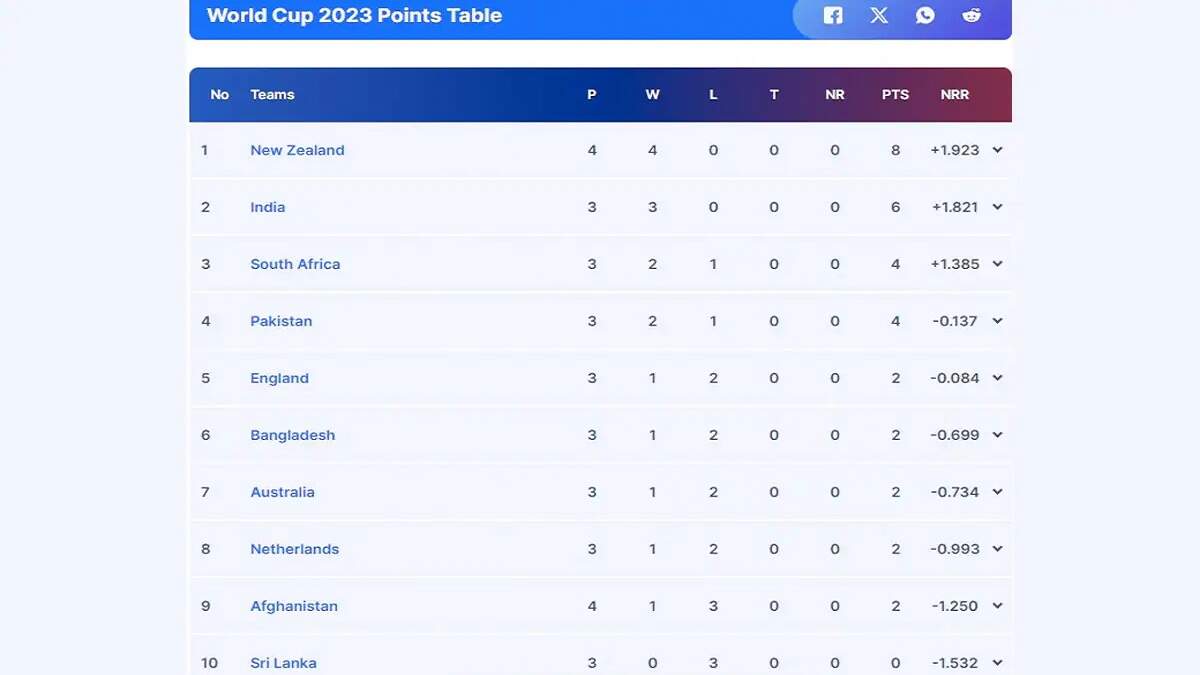Click the Teams column header
Viewport: 1200px width, 675px height.
pos(272,94)
